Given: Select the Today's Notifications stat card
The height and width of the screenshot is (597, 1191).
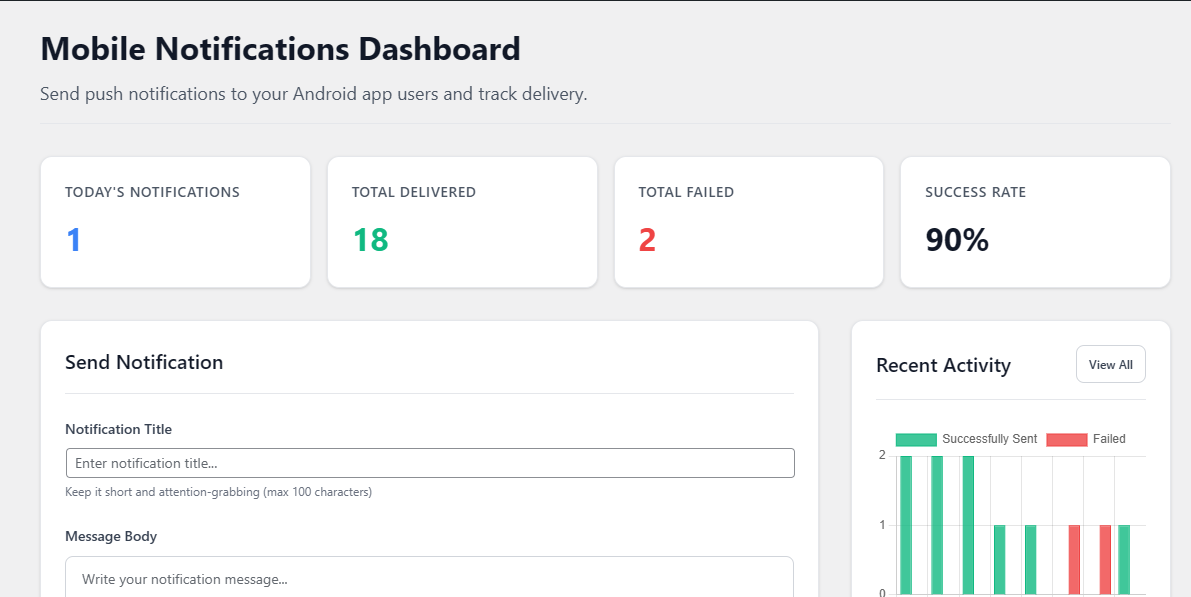Looking at the screenshot, I should click(x=175, y=223).
